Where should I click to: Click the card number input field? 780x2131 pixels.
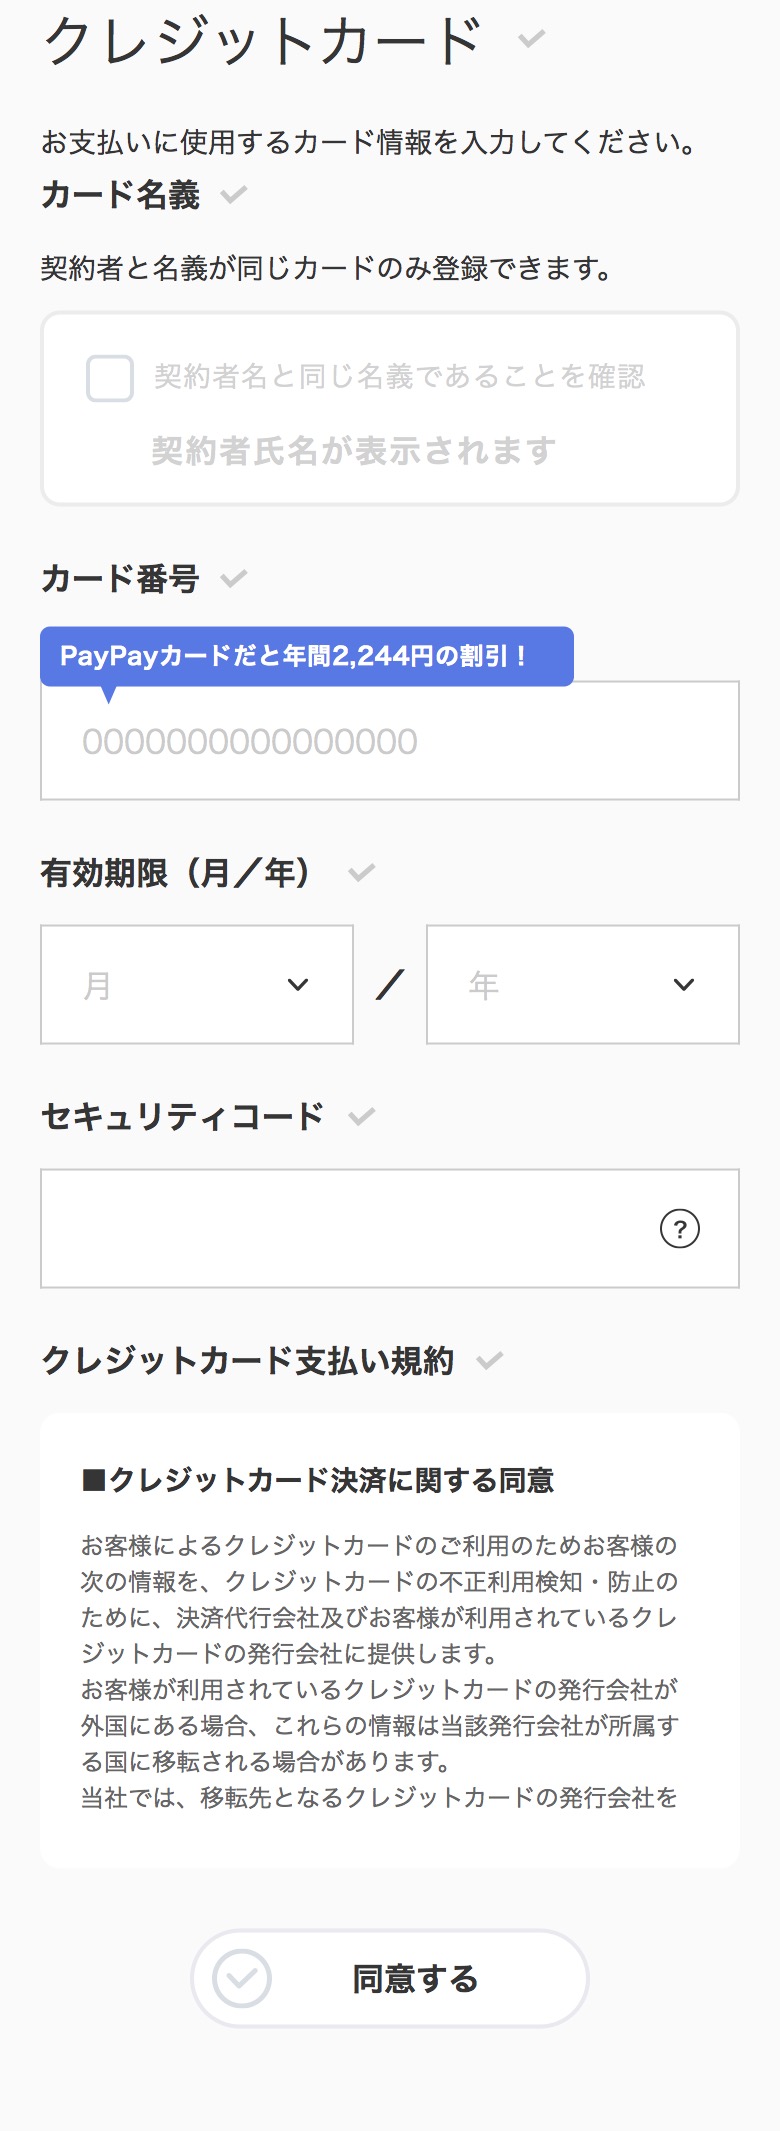[390, 740]
